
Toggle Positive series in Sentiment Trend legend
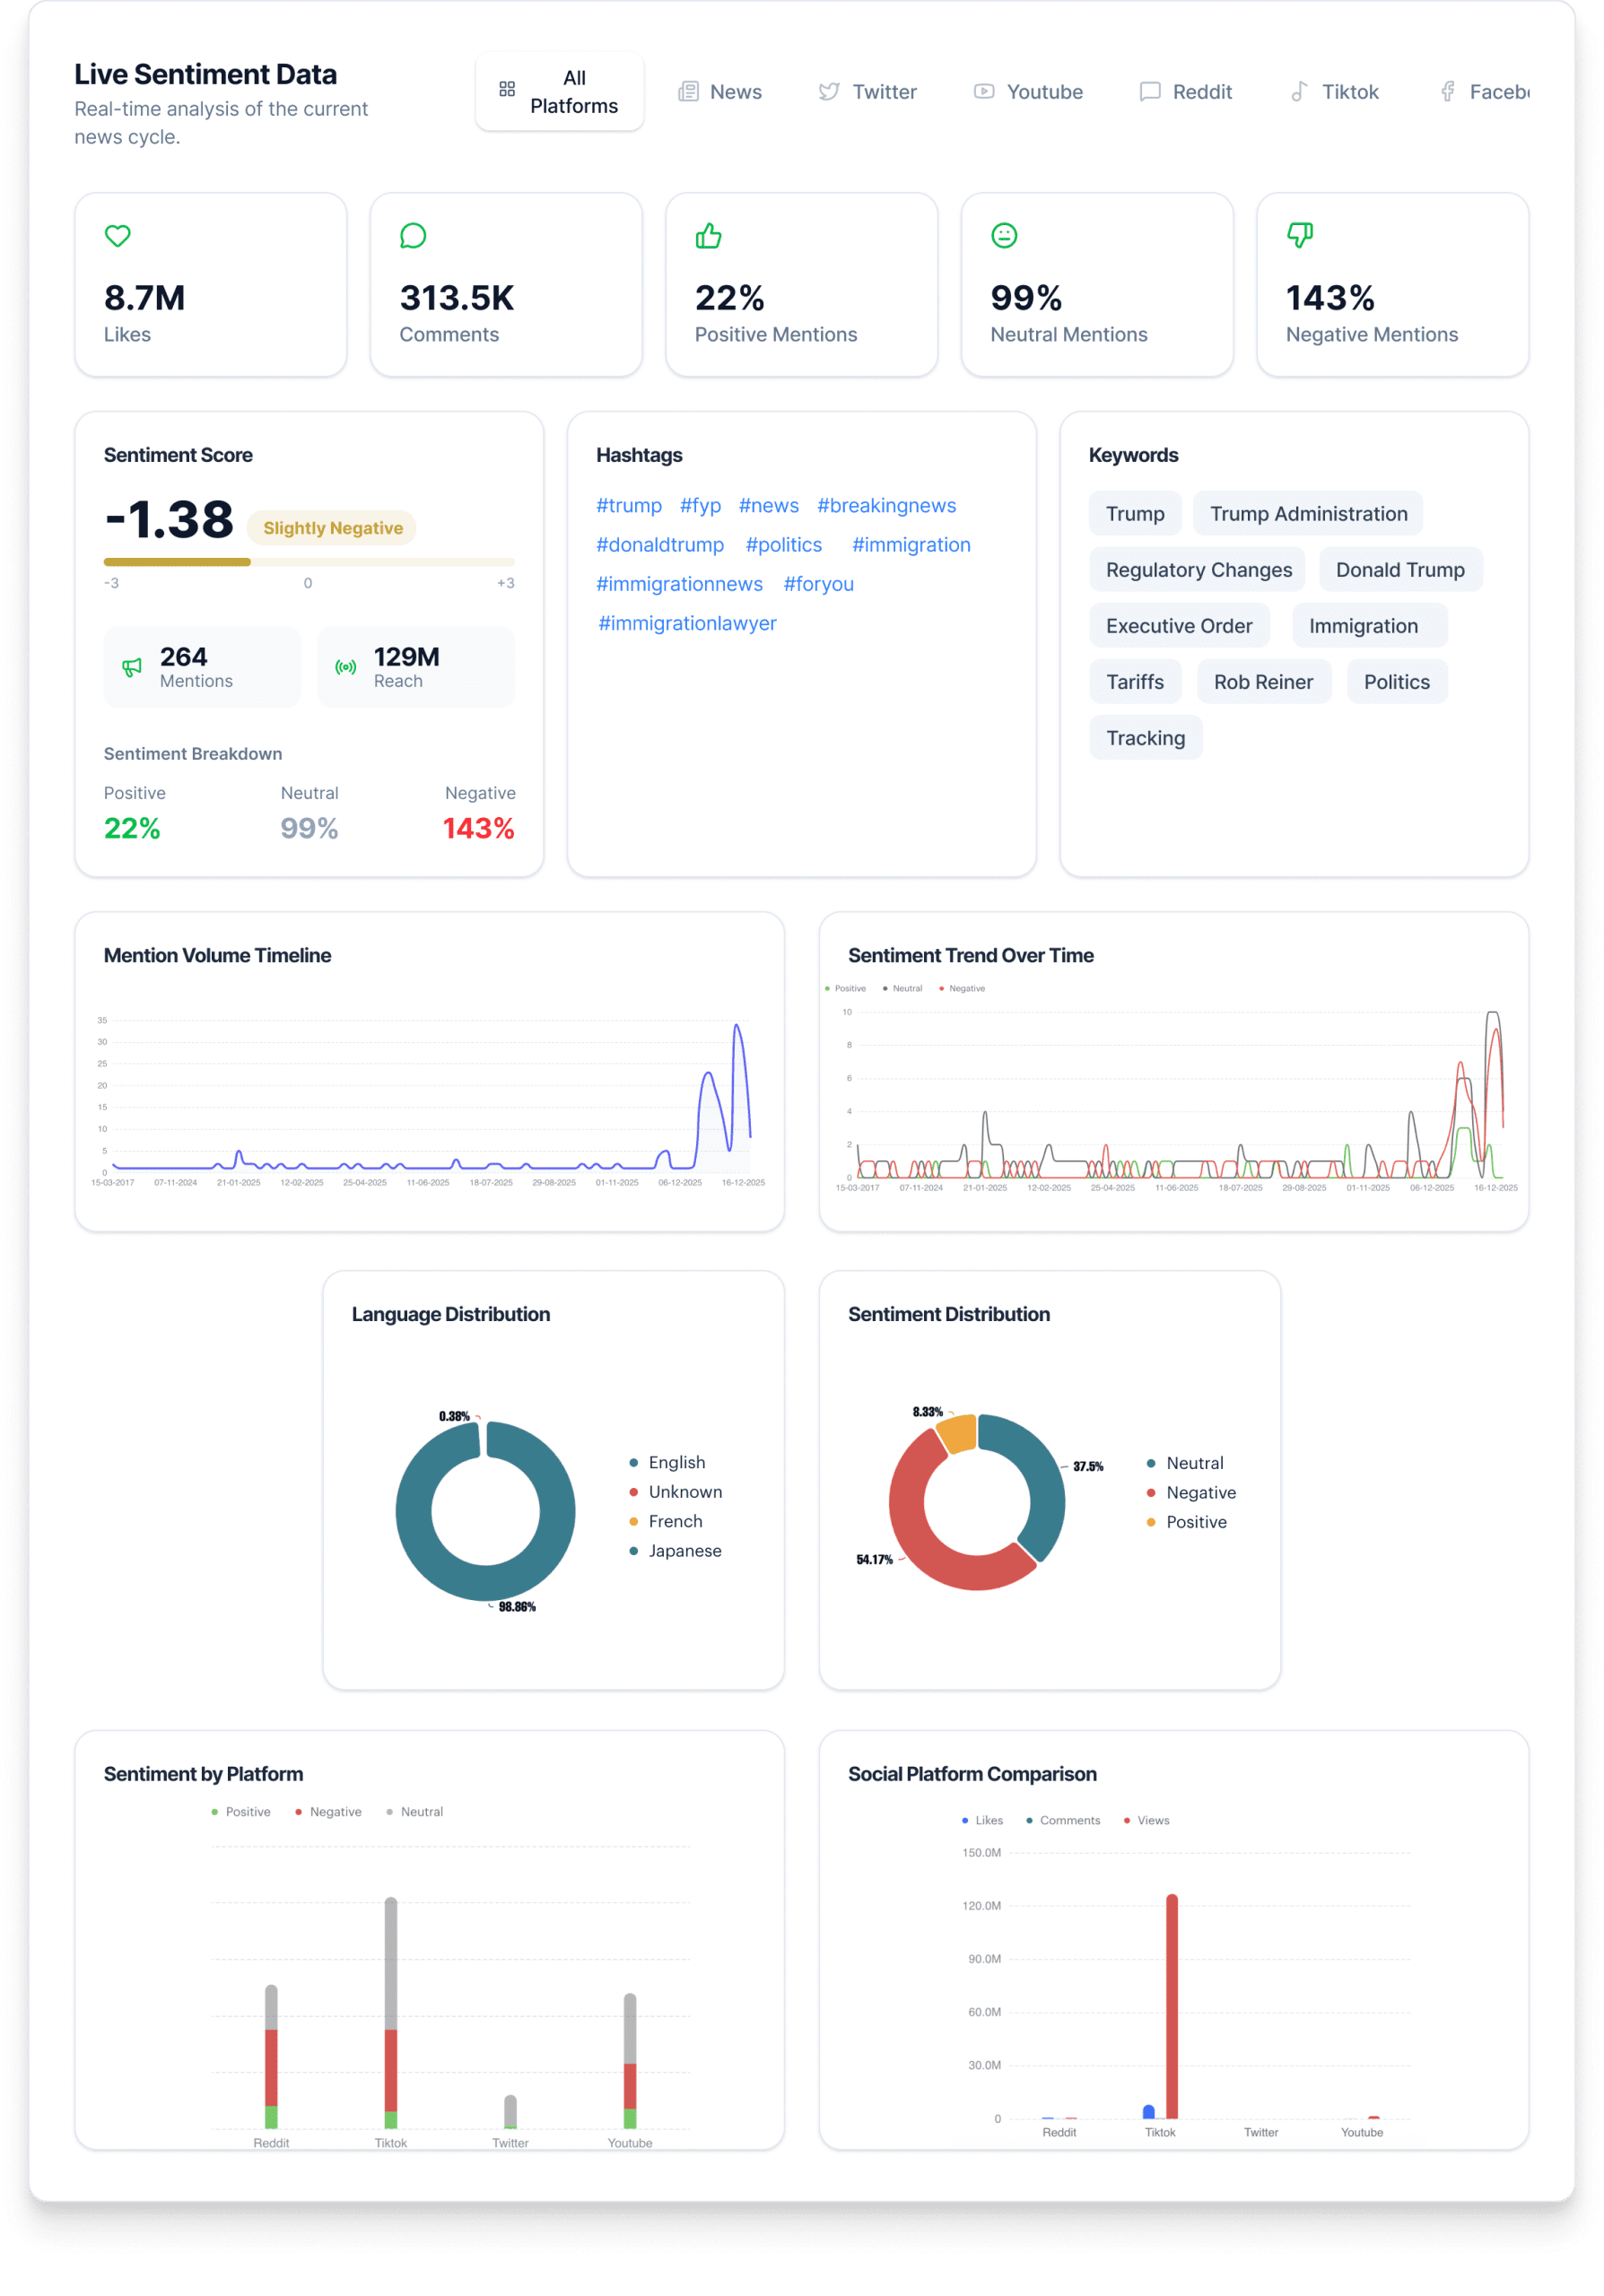tap(848, 988)
